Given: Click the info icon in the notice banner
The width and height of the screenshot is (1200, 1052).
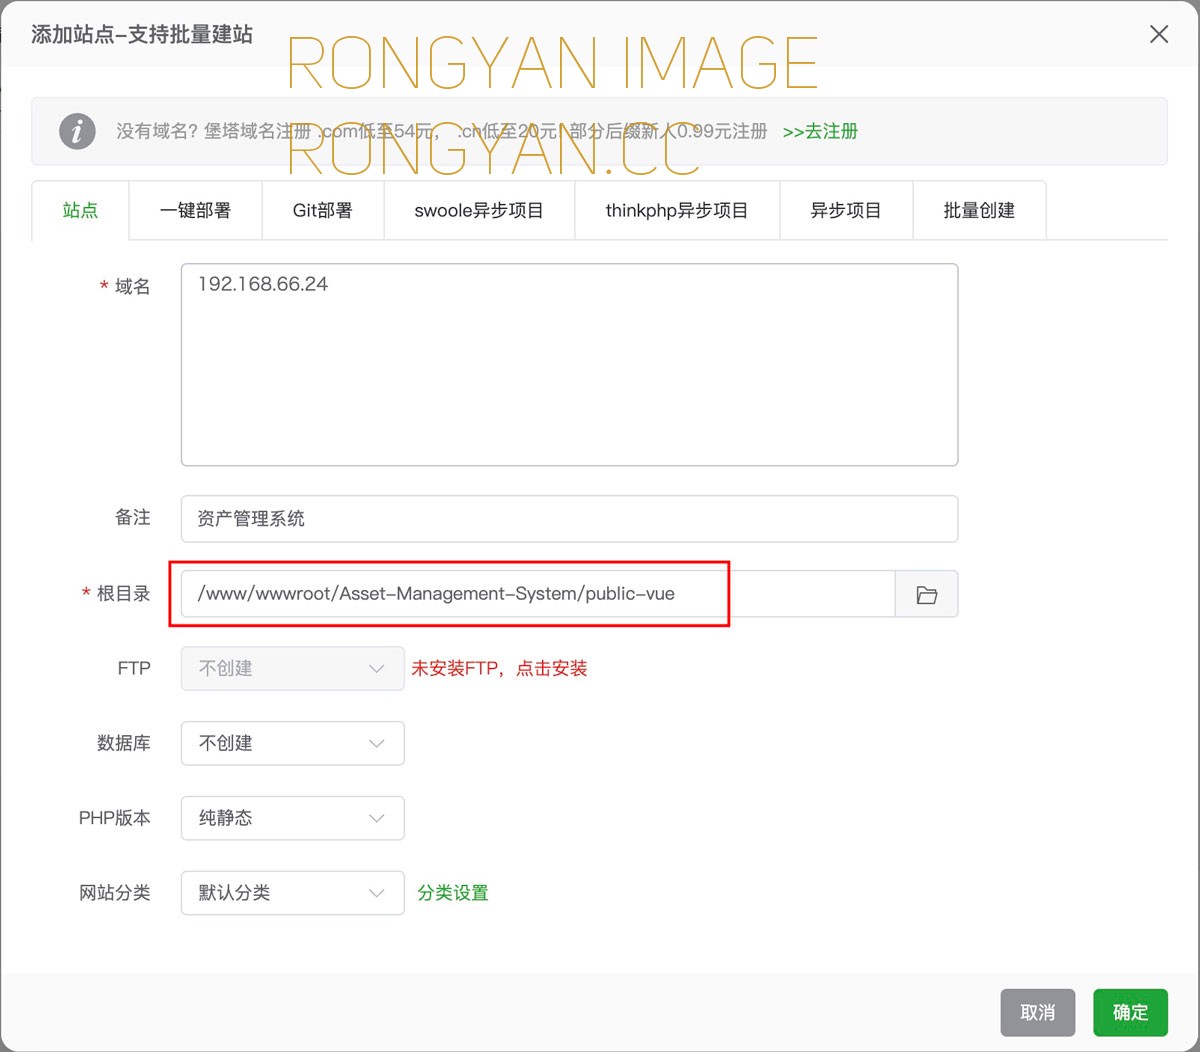Looking at the screenshot, I should click(77, 131).
